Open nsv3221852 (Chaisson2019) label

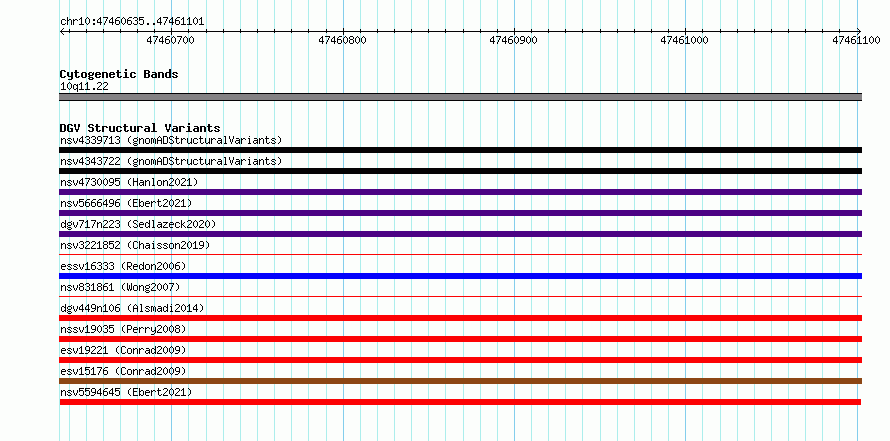[x=135, y=245]
